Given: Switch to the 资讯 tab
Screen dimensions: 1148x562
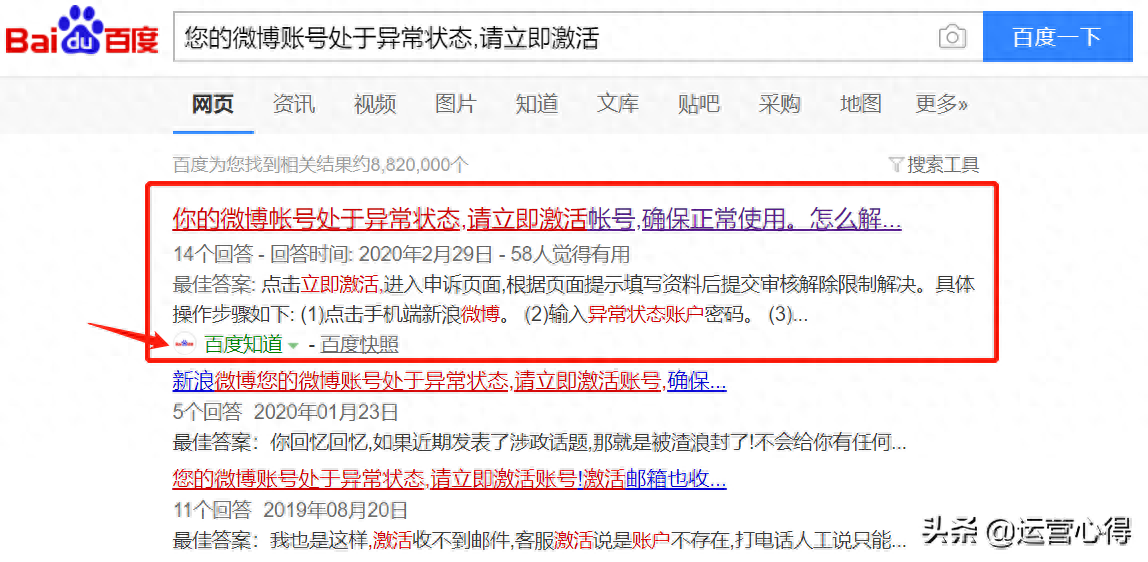Looking at the screenshot, I should point(294,104).
